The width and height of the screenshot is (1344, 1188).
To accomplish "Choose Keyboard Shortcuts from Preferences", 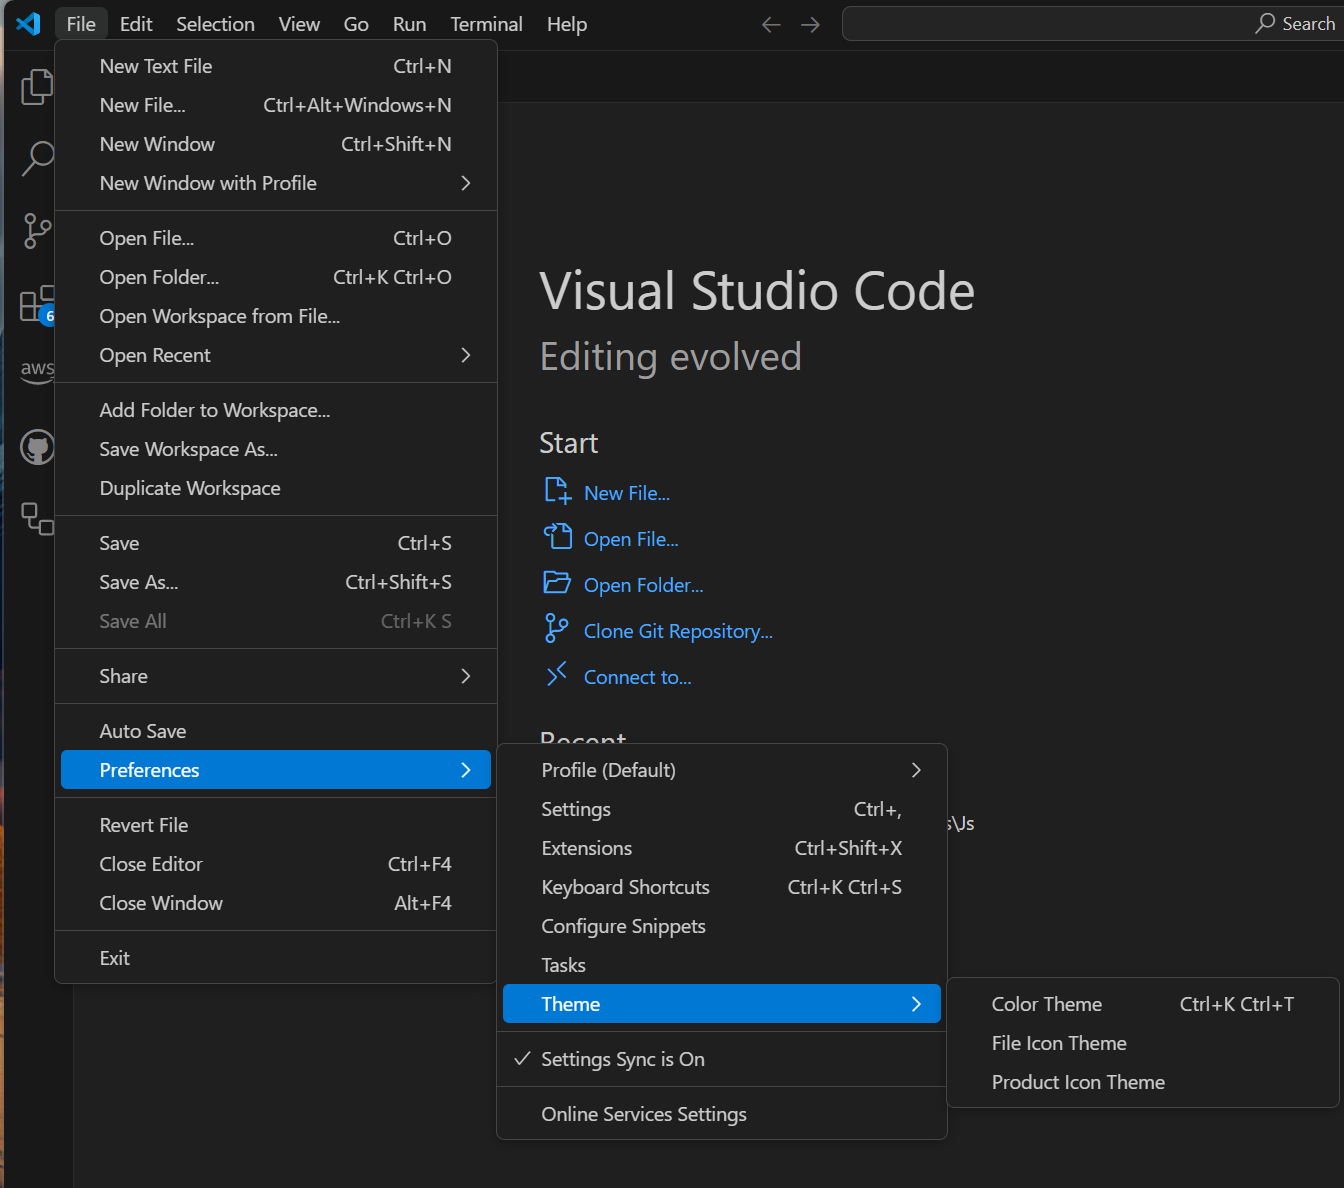I will click(x=624, y=887).
